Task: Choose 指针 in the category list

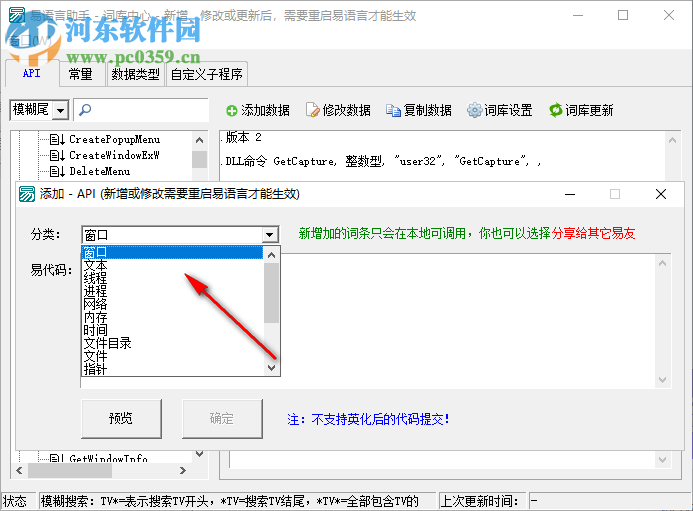Action: (x=172, y=369)
